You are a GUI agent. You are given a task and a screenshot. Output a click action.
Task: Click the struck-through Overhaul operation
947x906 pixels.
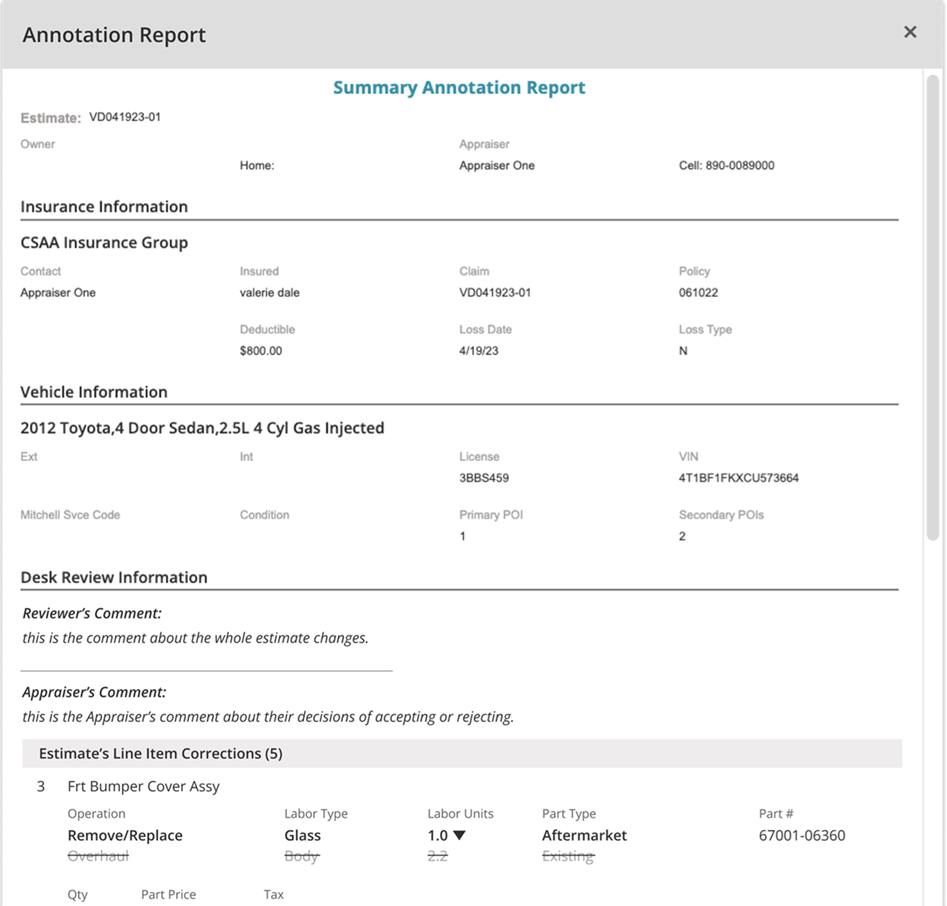pyautogui.click(x=98, y=856)
